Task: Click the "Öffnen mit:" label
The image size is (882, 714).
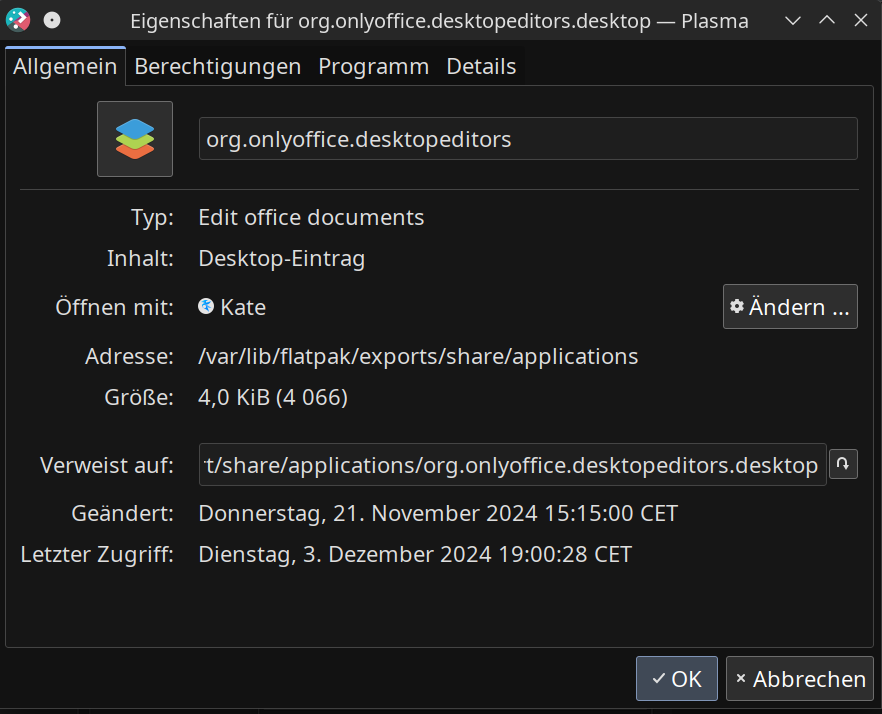Action: (115, 308)
